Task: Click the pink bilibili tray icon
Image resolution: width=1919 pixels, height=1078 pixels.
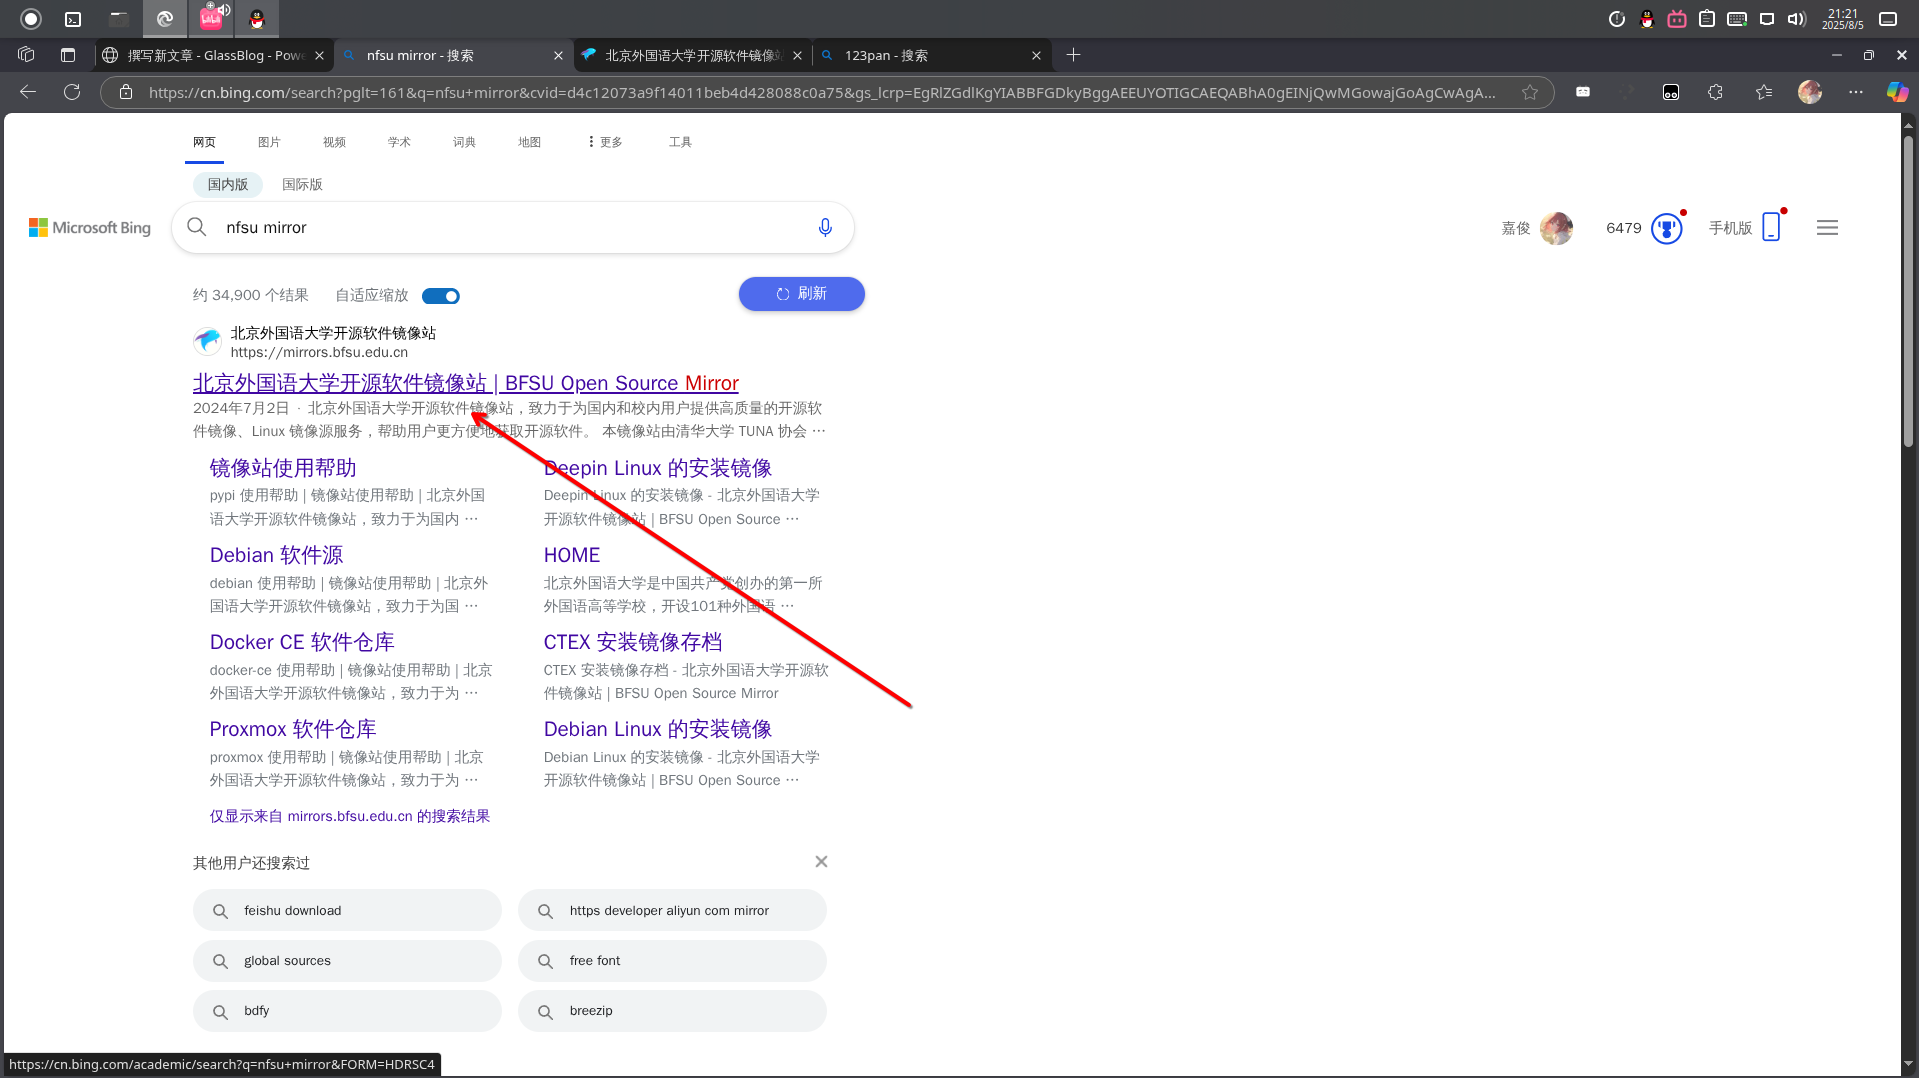Action: coord(1677,19)
